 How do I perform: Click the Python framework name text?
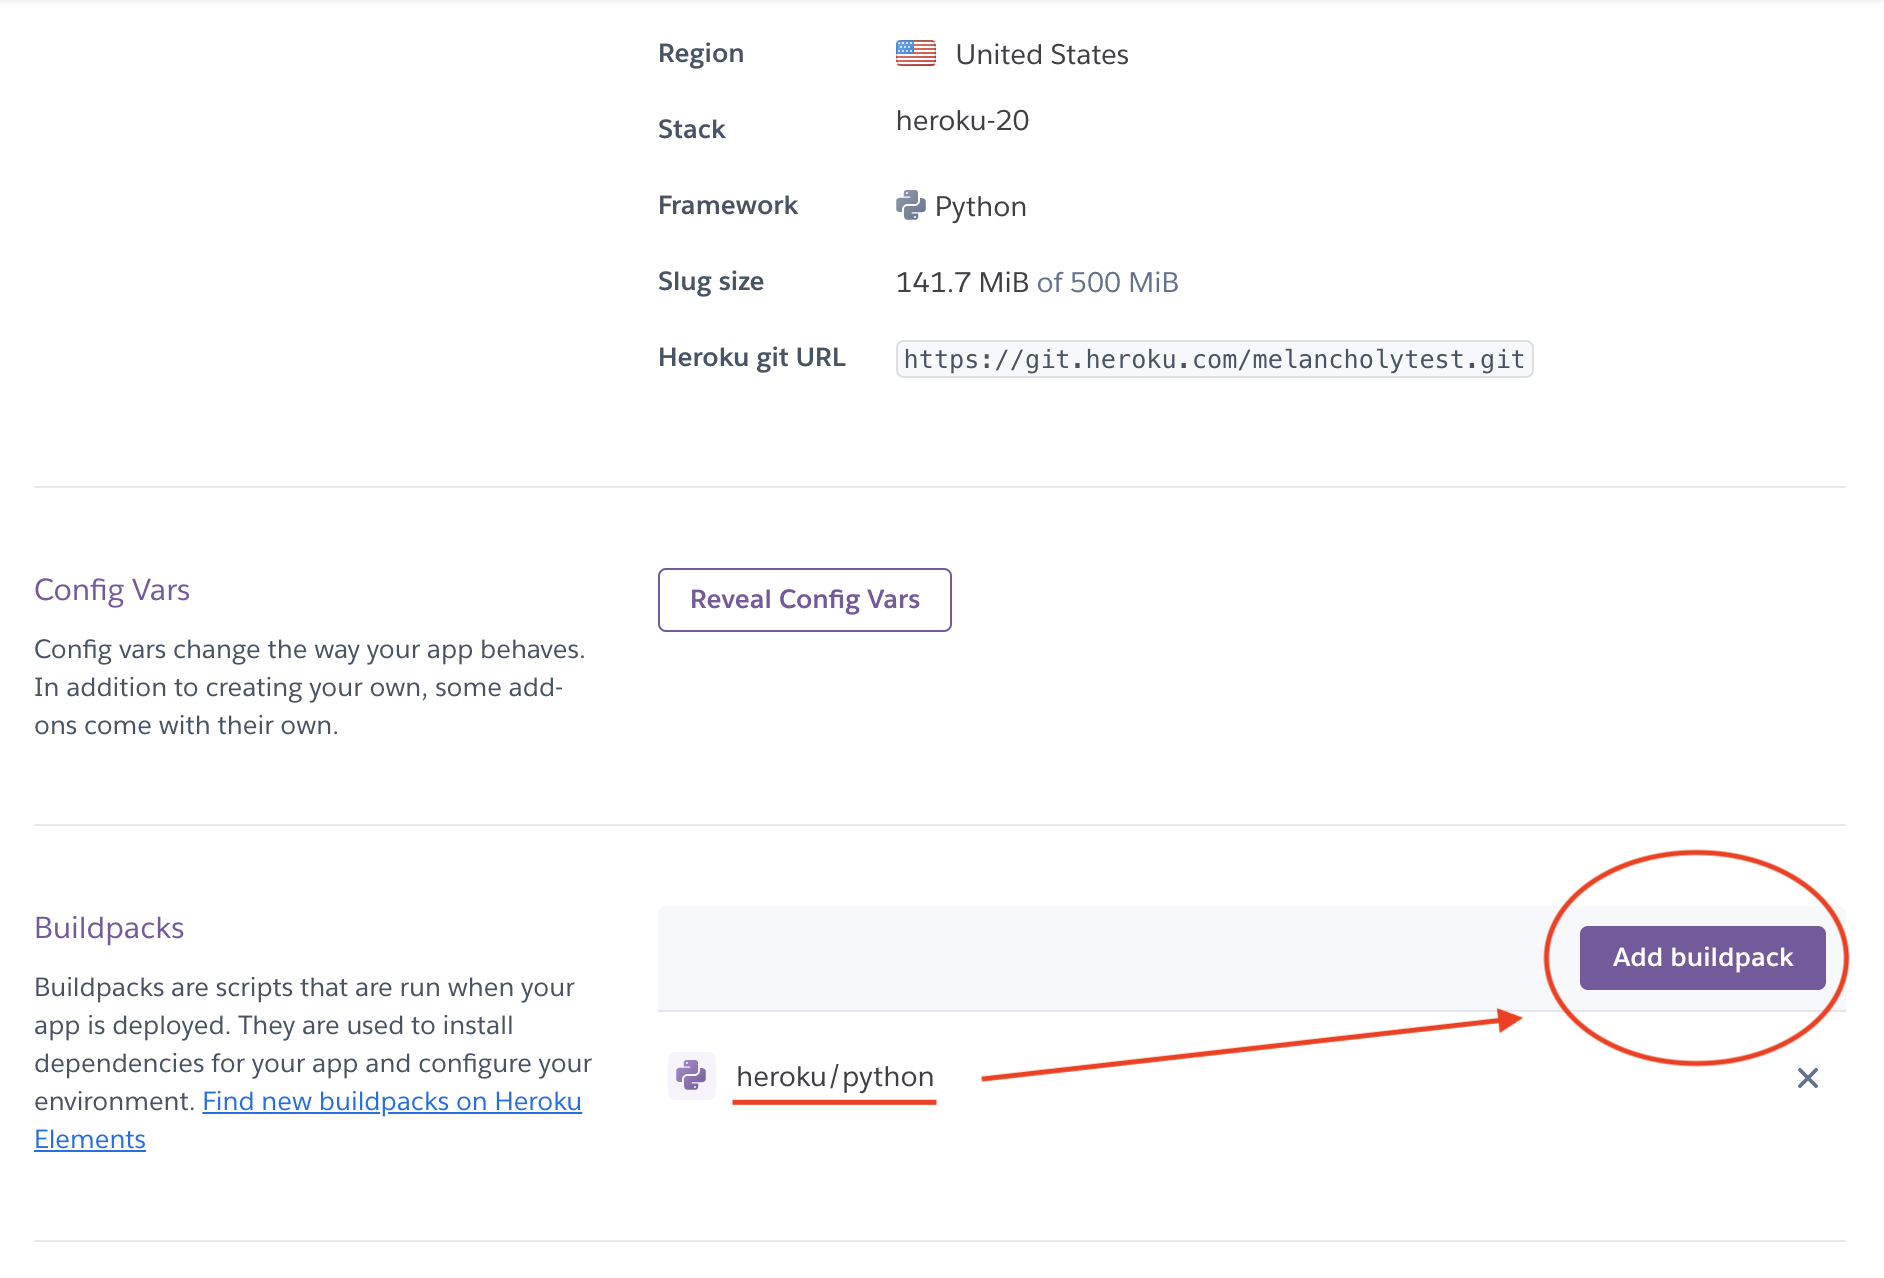click(981, 207)
